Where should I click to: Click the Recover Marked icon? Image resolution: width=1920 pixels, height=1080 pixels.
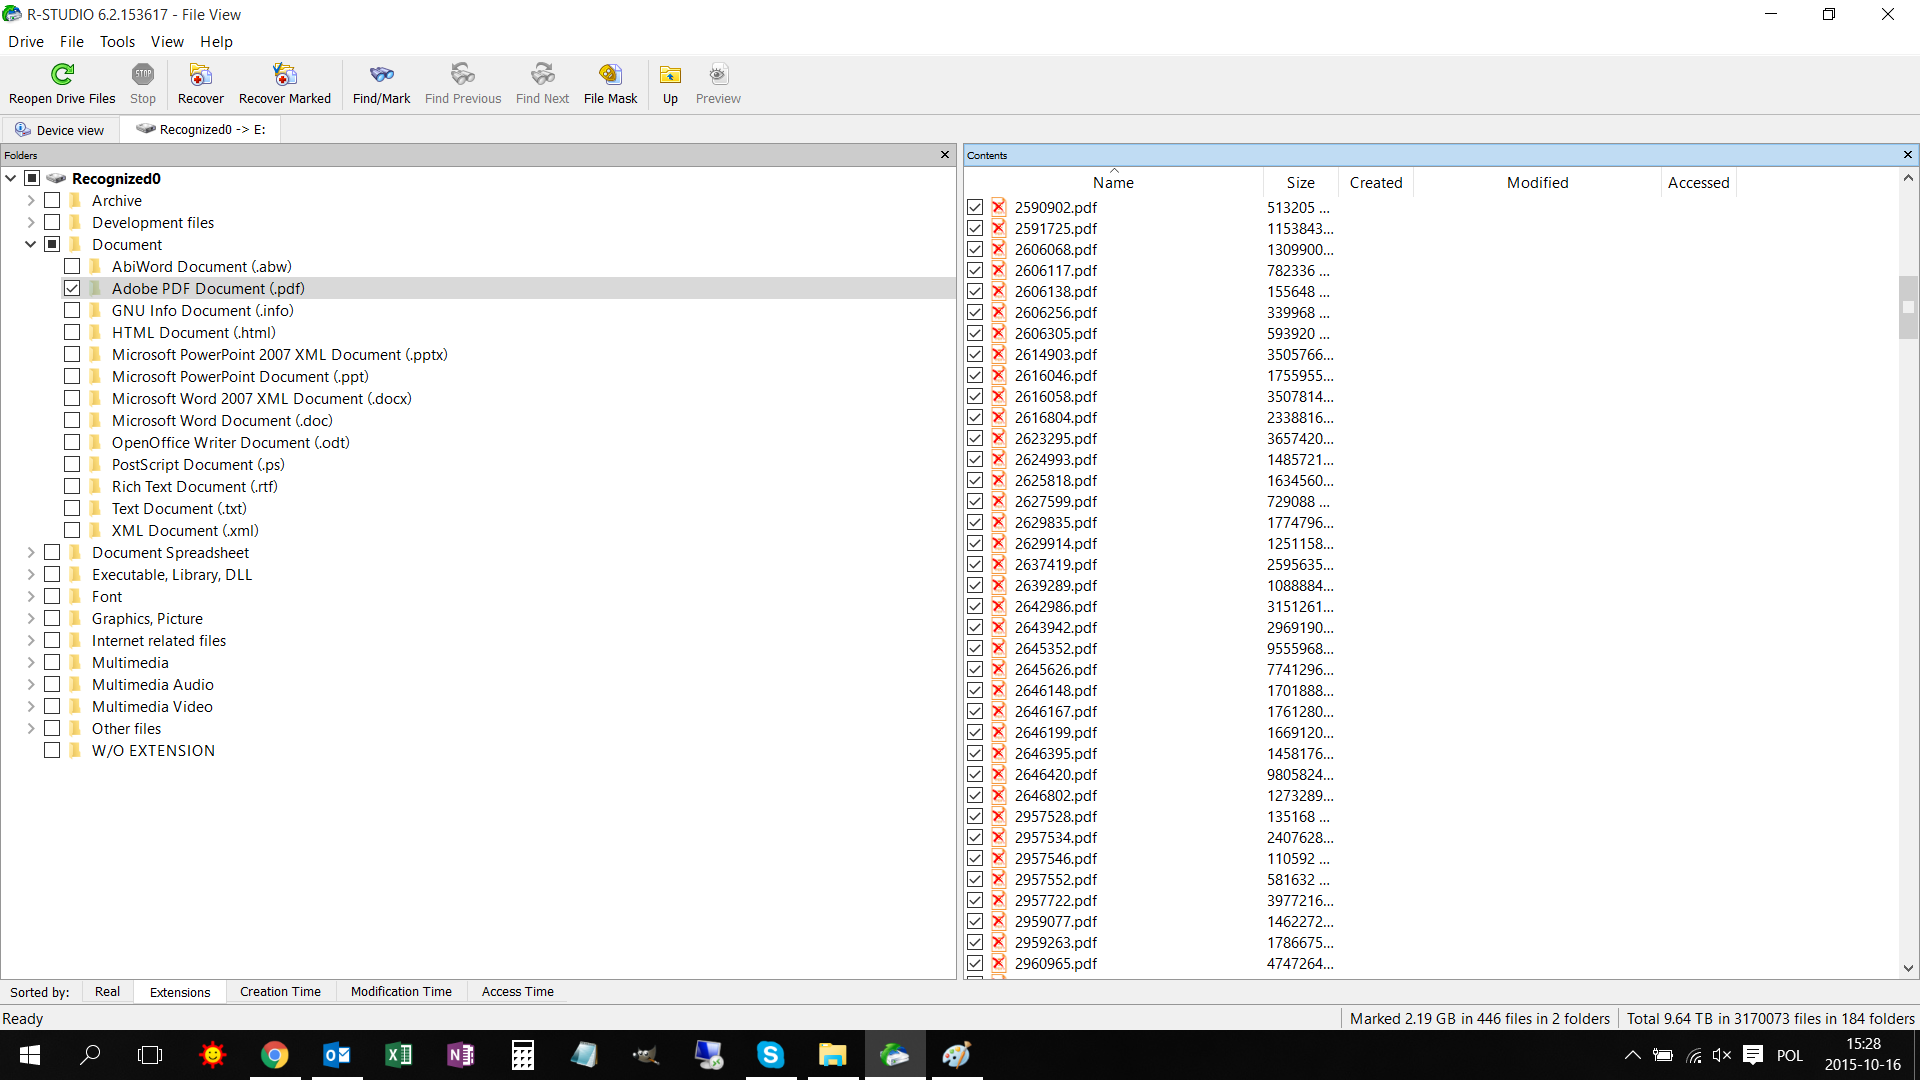[284, 75]
